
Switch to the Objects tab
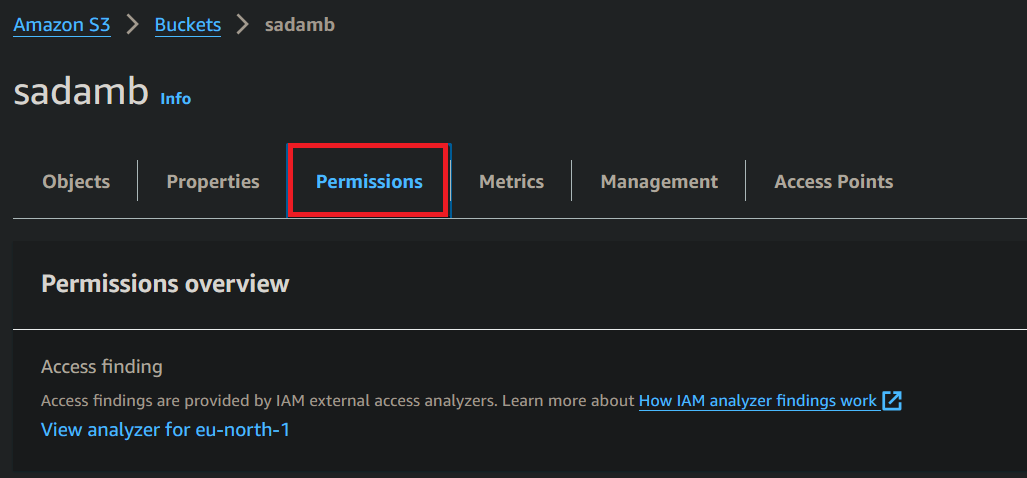(x=76, y=181)
